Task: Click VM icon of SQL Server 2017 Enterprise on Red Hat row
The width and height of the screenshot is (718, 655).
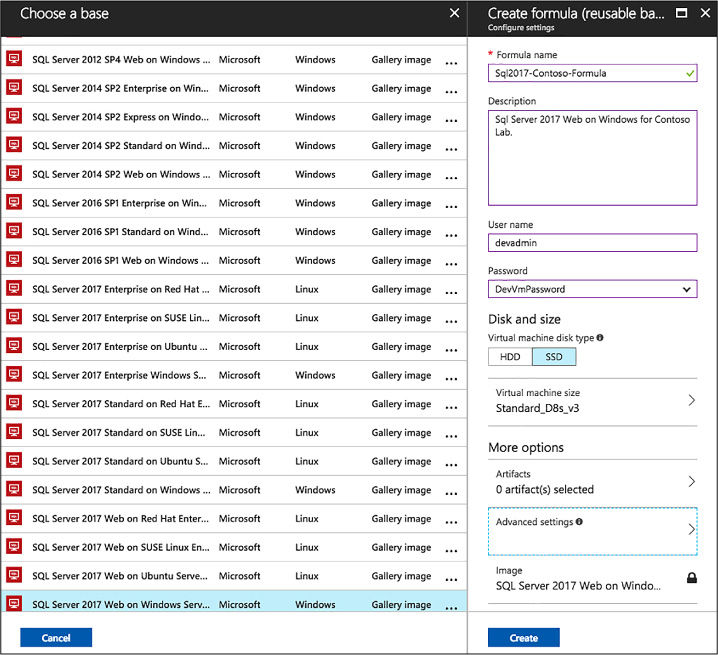Action: tap(14, 289)
